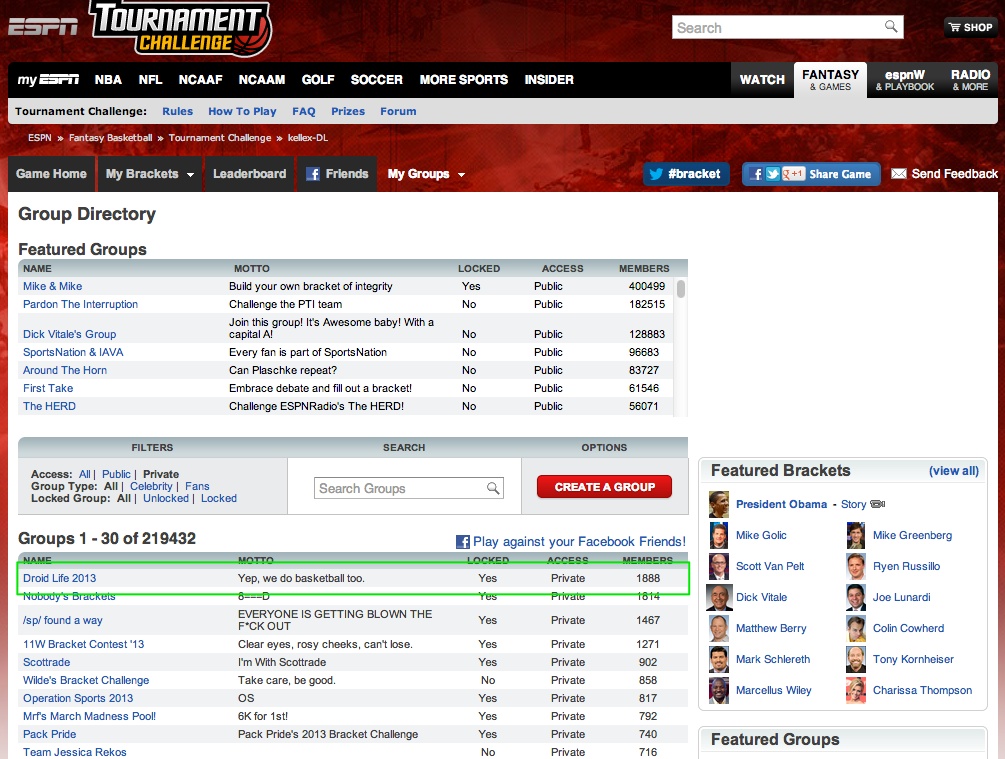Click the search magnifier icon in the top search bar

[891, 28]
